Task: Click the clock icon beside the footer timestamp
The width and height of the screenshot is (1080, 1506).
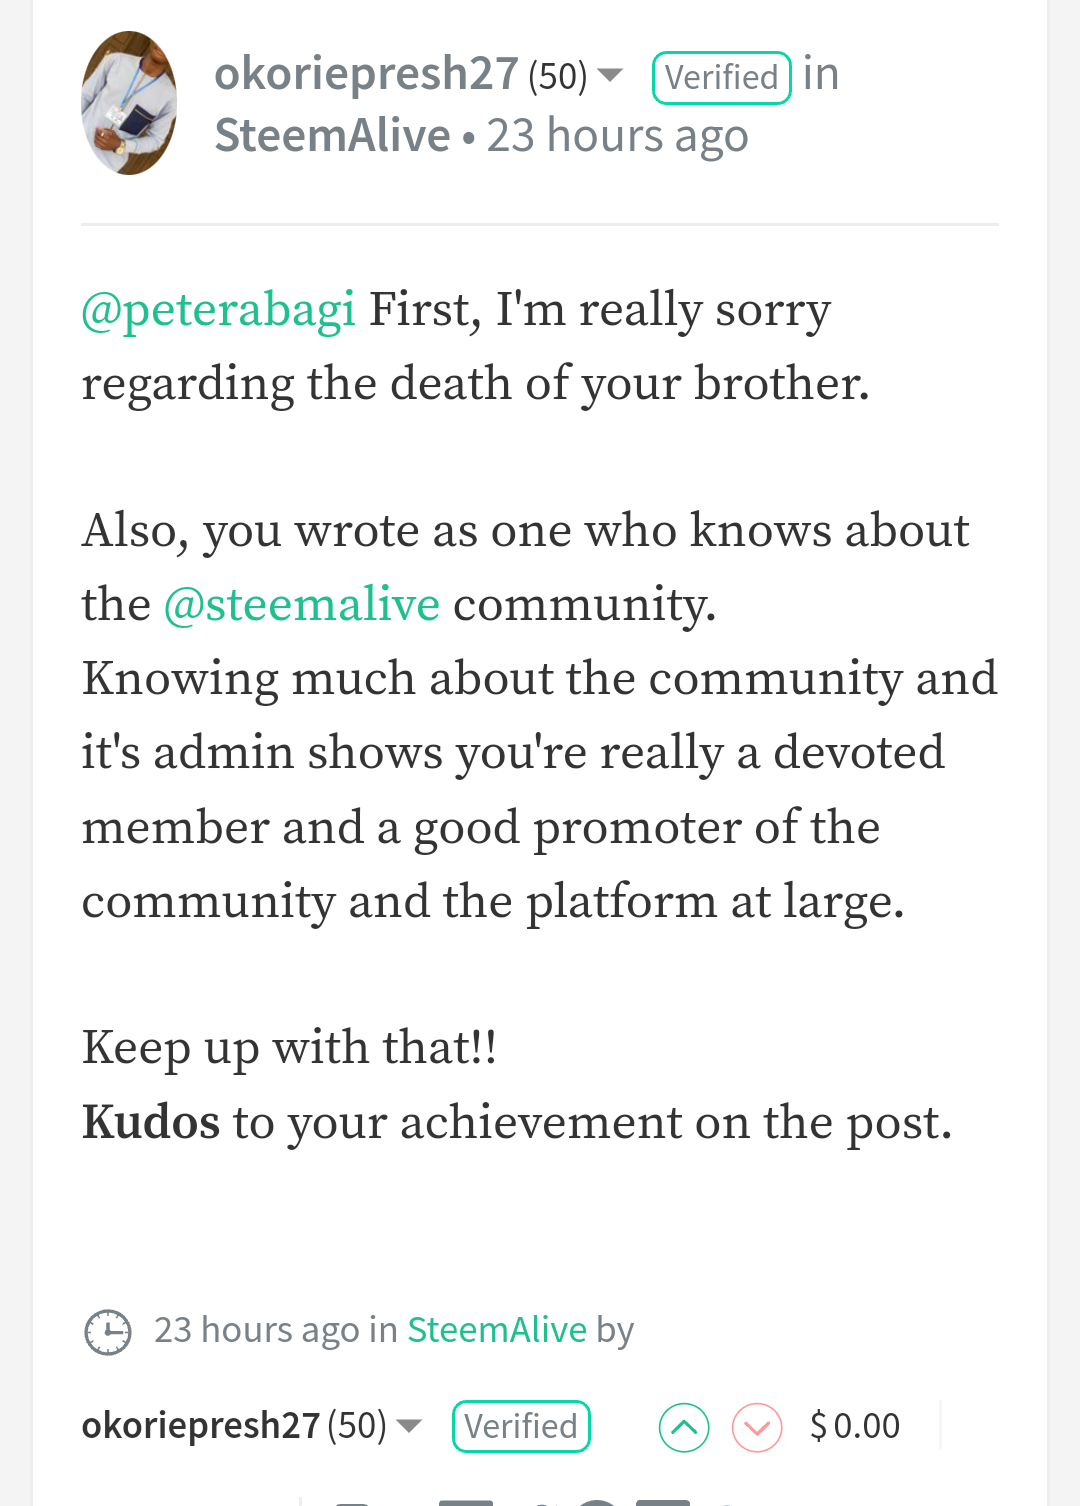Action: coord(107,1331)
